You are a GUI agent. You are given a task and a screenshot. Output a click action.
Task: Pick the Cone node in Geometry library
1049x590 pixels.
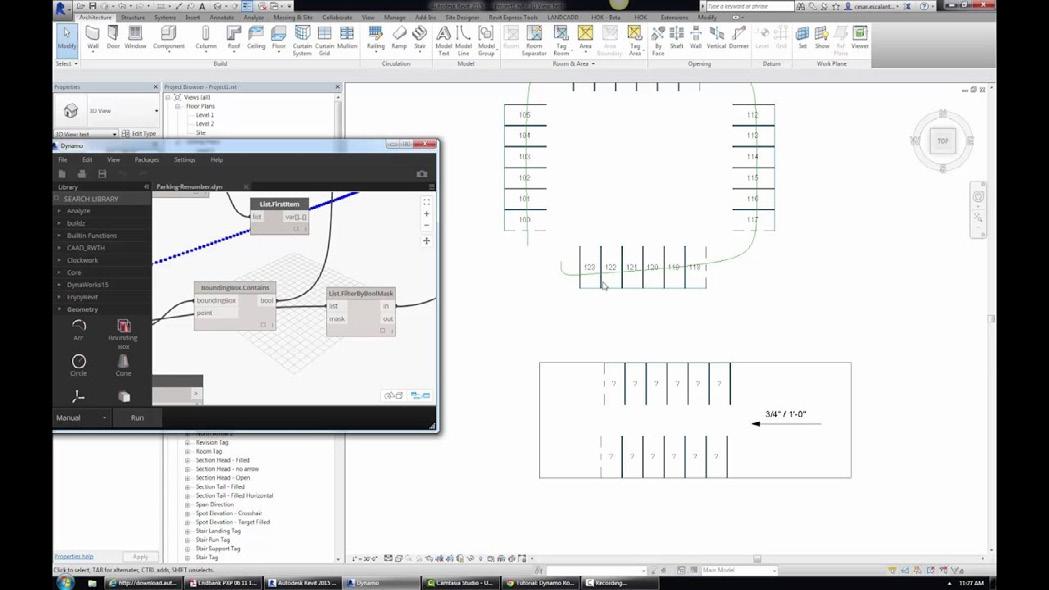point(123,365)
